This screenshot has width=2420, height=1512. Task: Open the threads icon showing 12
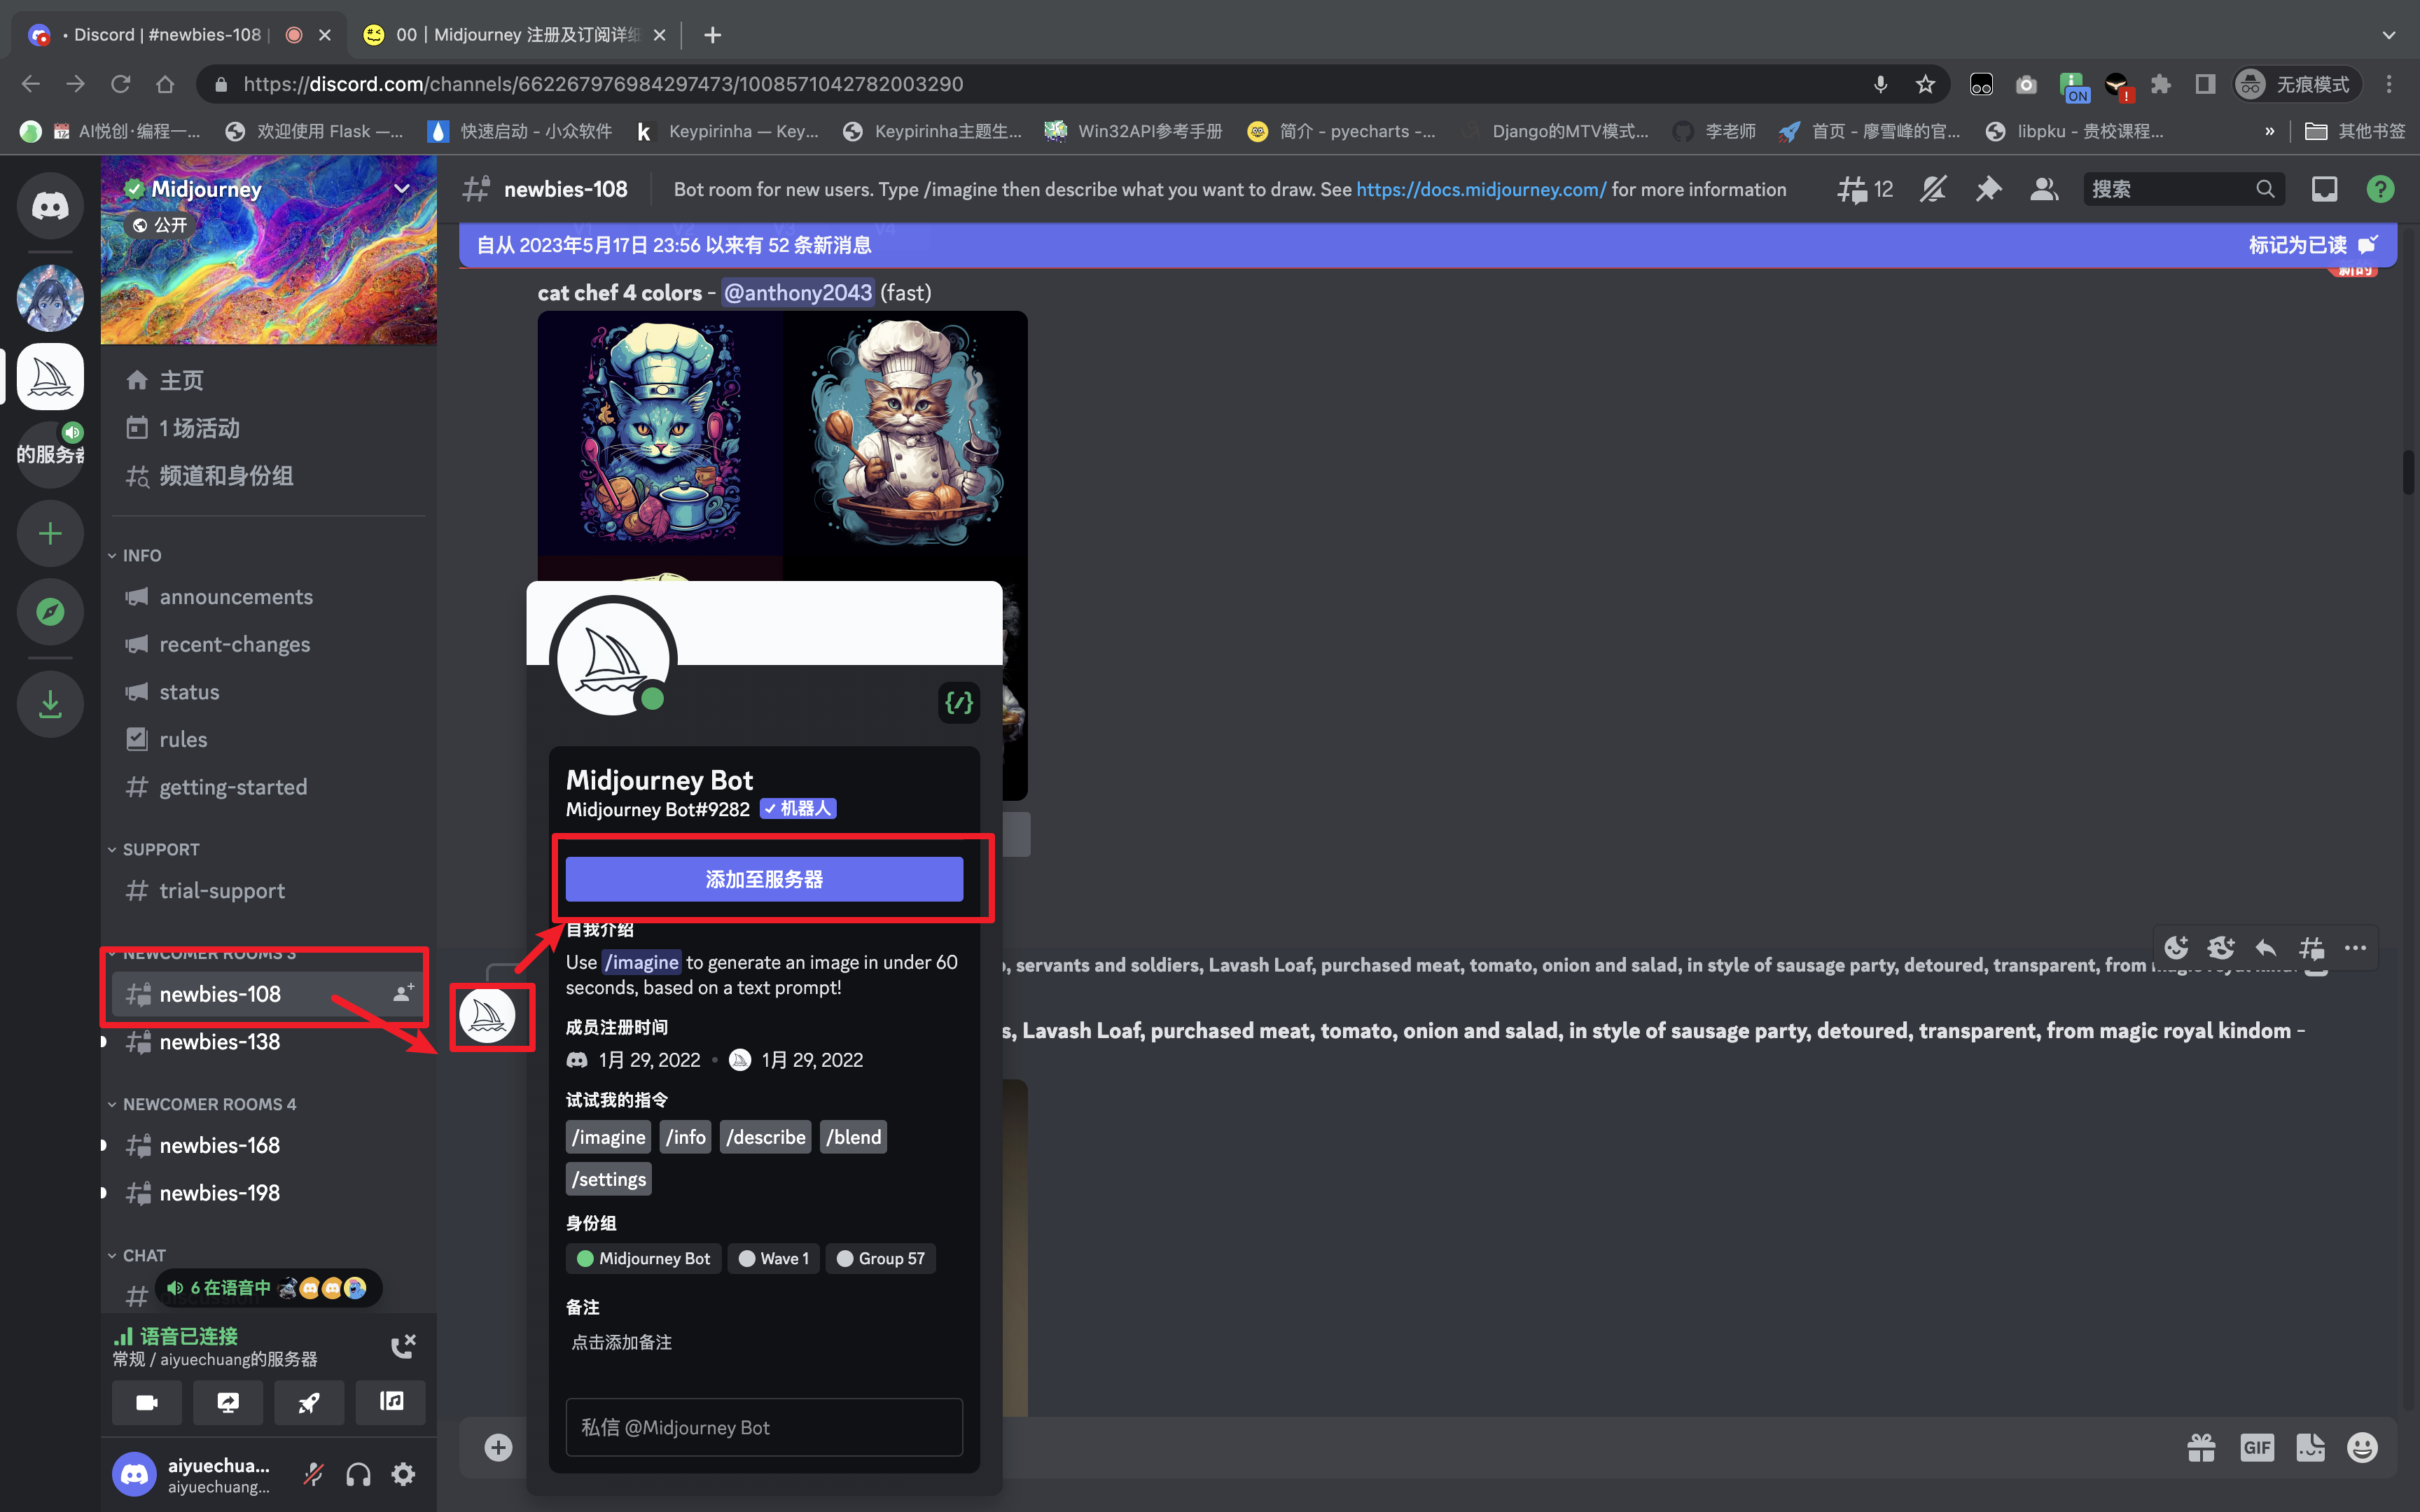pyautogui.click(x=1865, y=189)
